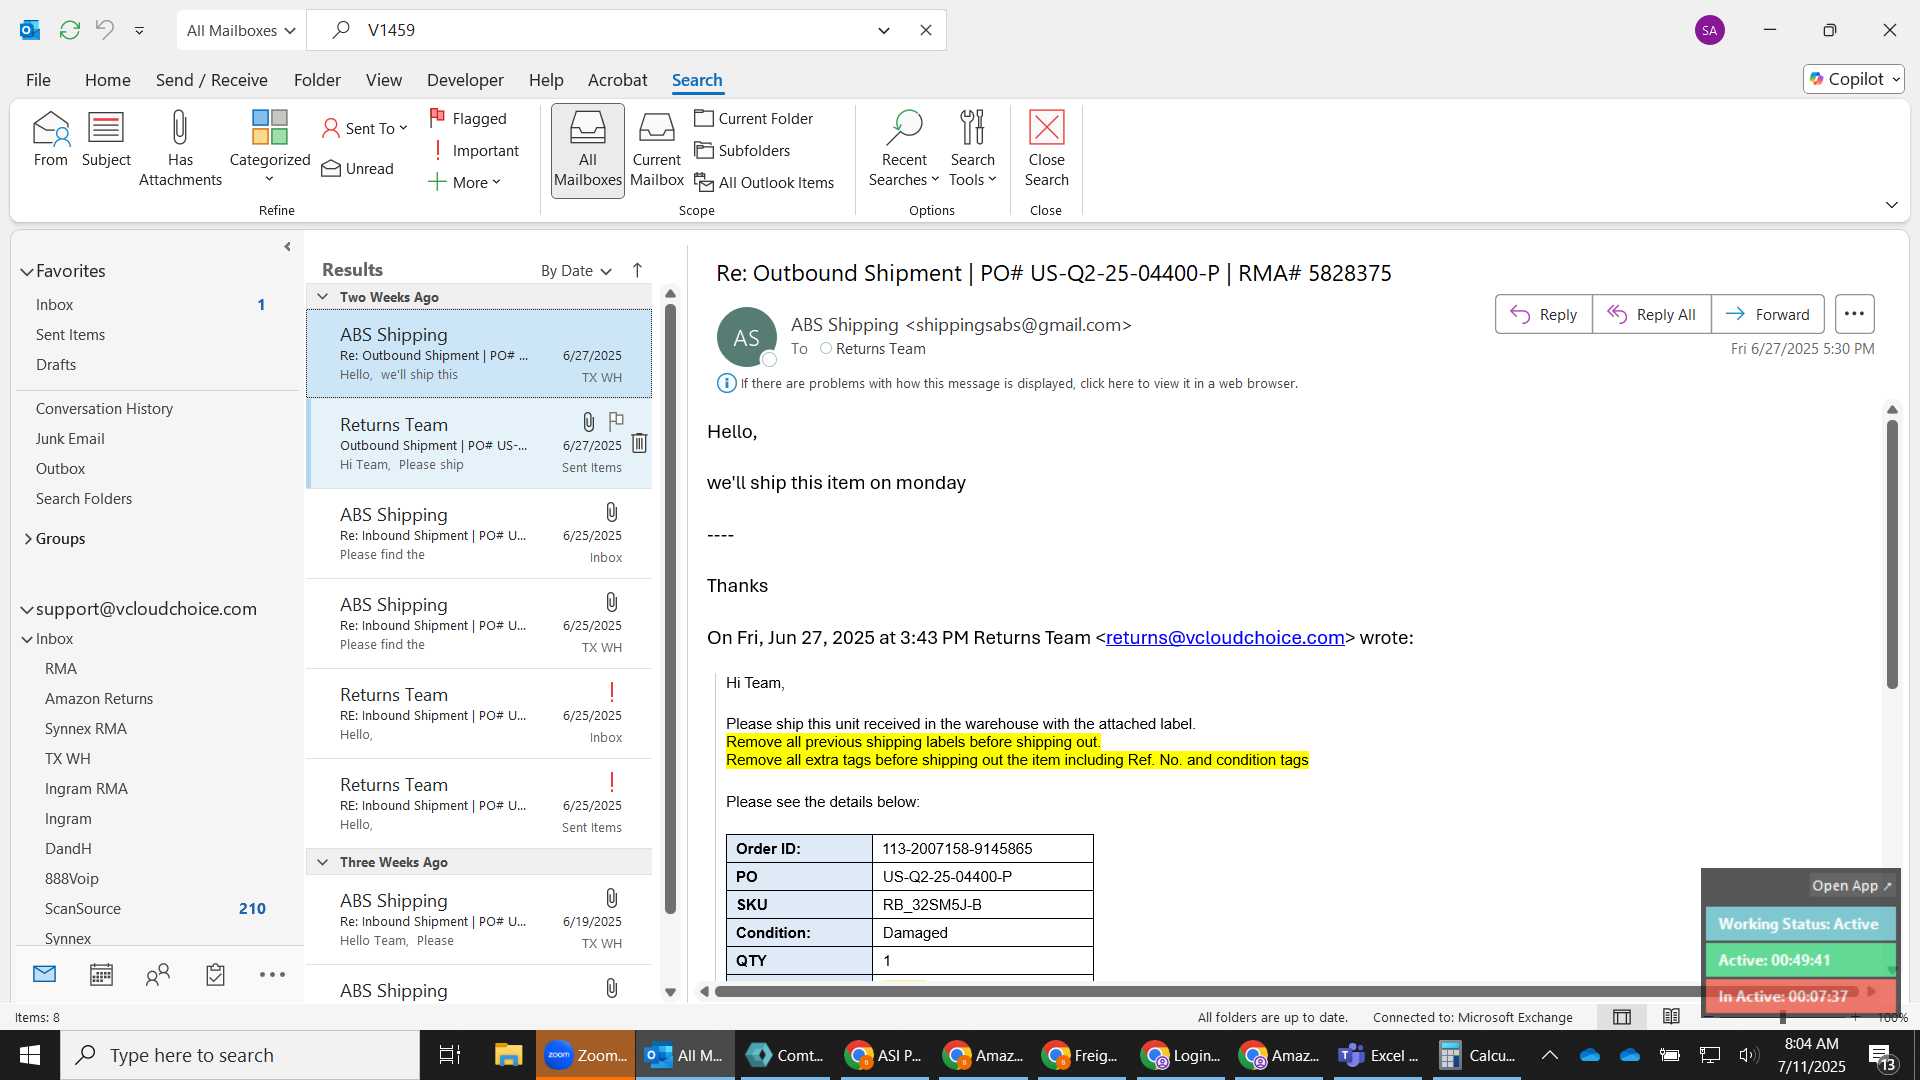
Task: Switch to Normal view in status bar
Action: [1622, 1017]
